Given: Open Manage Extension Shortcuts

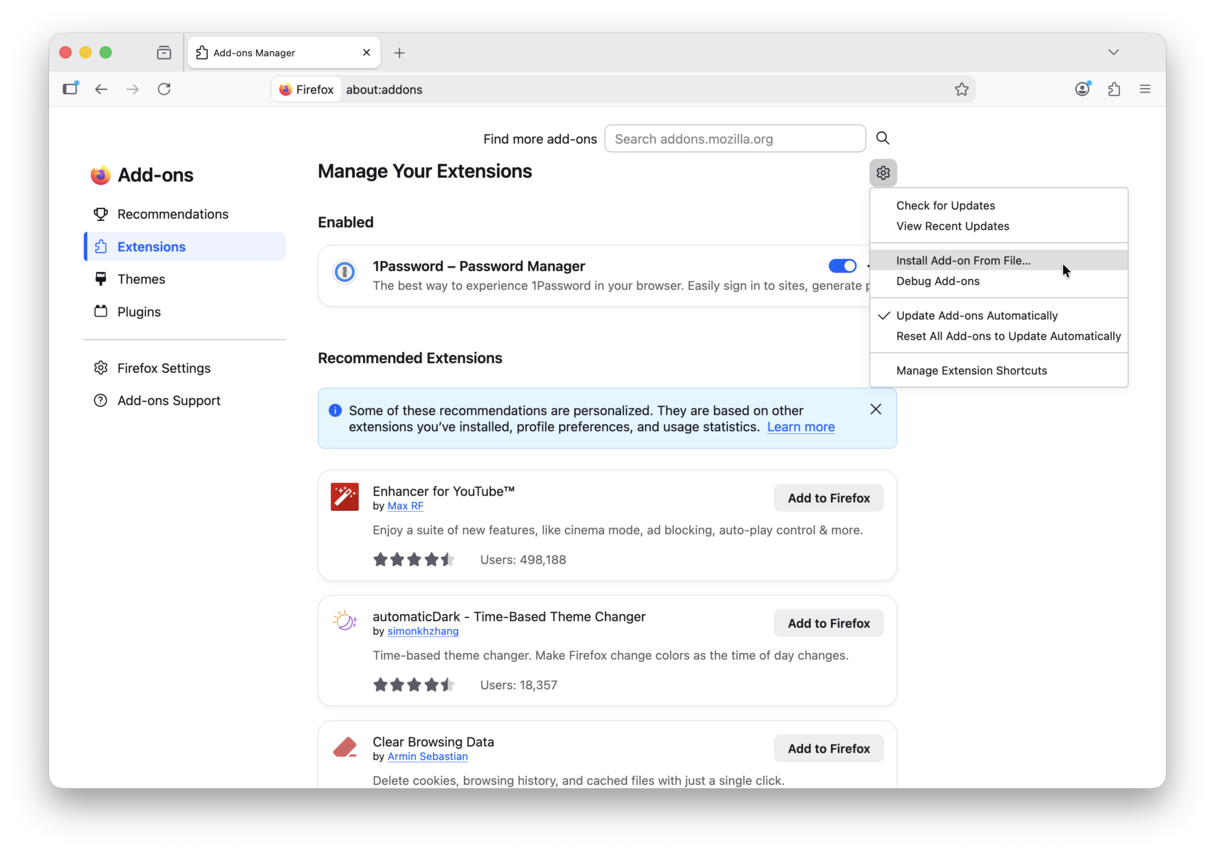Looking at the screenshot, I should coord(999,370).
